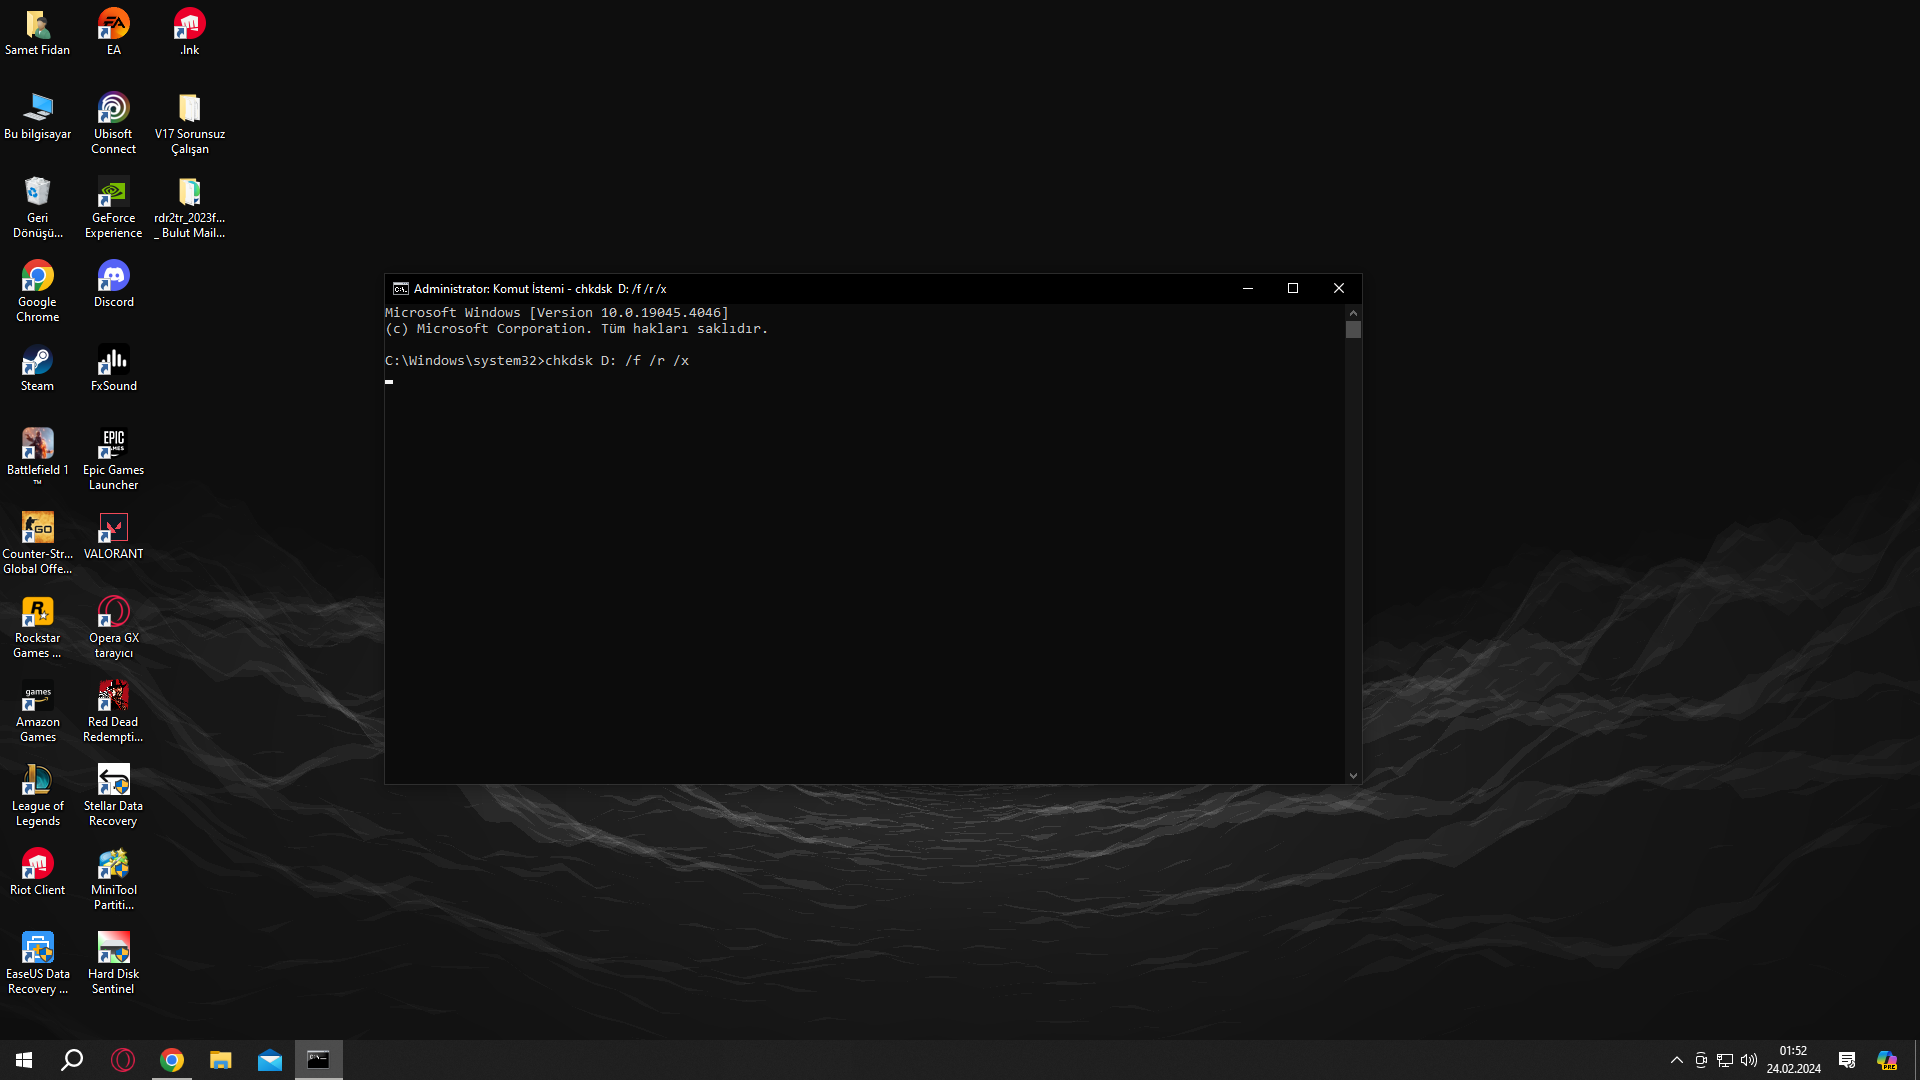Open File Explorer from taskbar
1920x1080 pixels.
click(221, 1060)
